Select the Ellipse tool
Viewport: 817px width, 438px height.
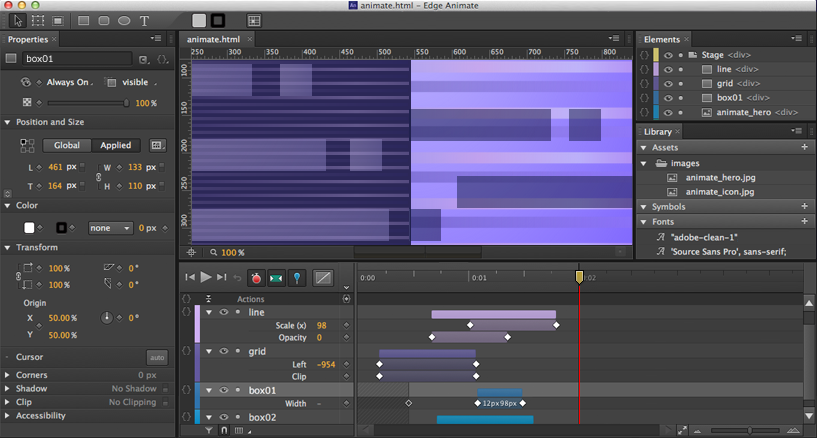point(124,20)
